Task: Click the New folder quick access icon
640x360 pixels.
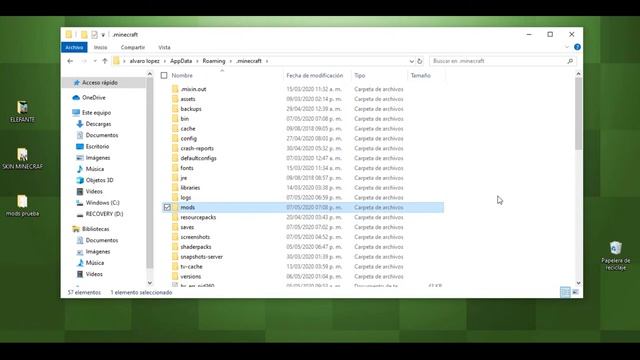Action: tap(84, 35)
